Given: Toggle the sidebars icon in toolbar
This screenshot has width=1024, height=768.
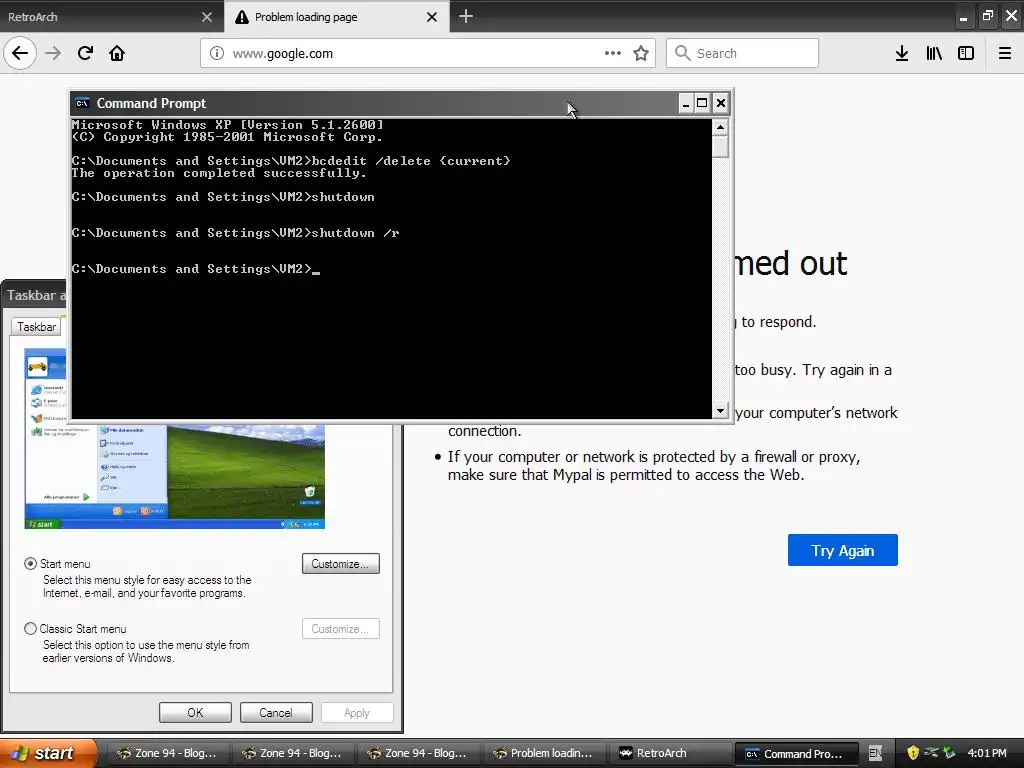Looking at the screenshot, I should [966, 53].
